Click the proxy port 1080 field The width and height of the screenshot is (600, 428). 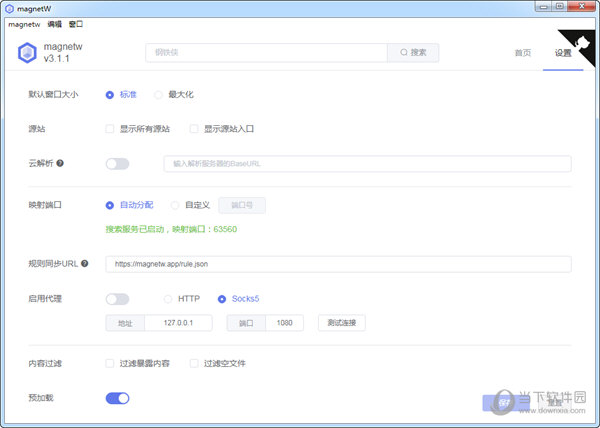click(284, 323)
